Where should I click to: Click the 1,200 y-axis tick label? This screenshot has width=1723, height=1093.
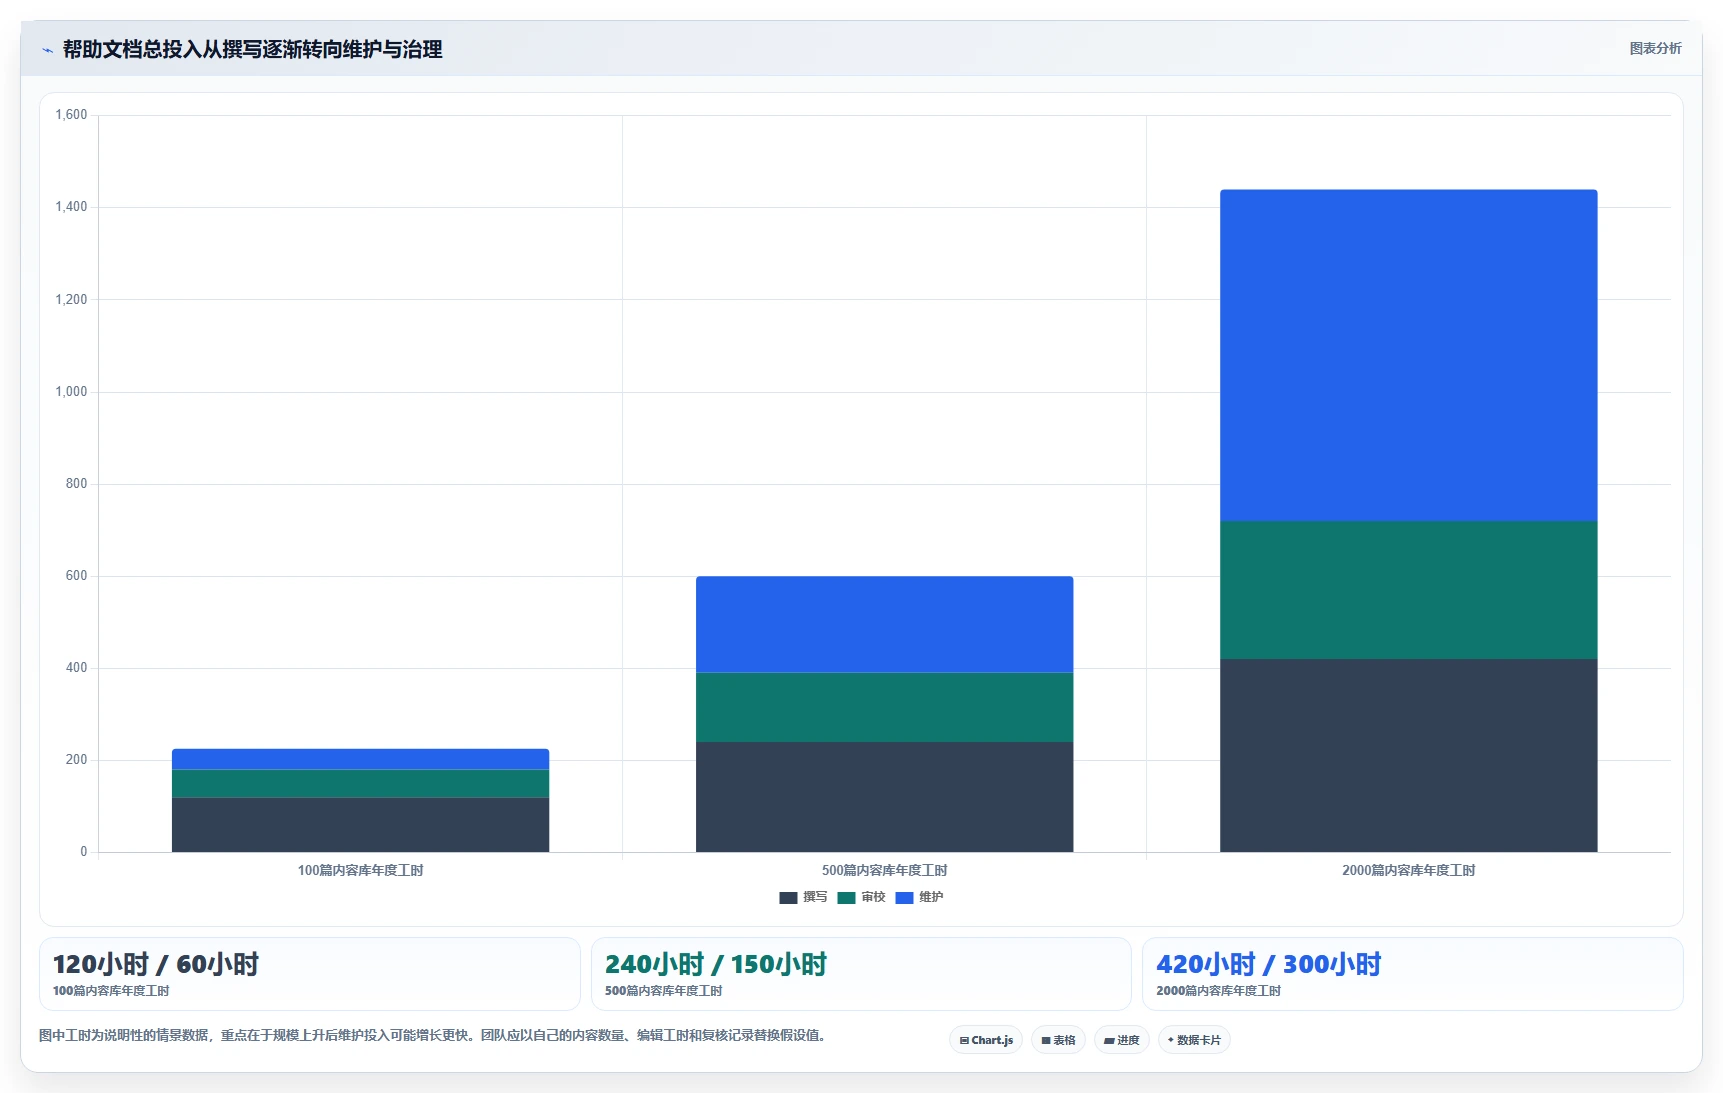pyautogui.click(x=71, y=299)
